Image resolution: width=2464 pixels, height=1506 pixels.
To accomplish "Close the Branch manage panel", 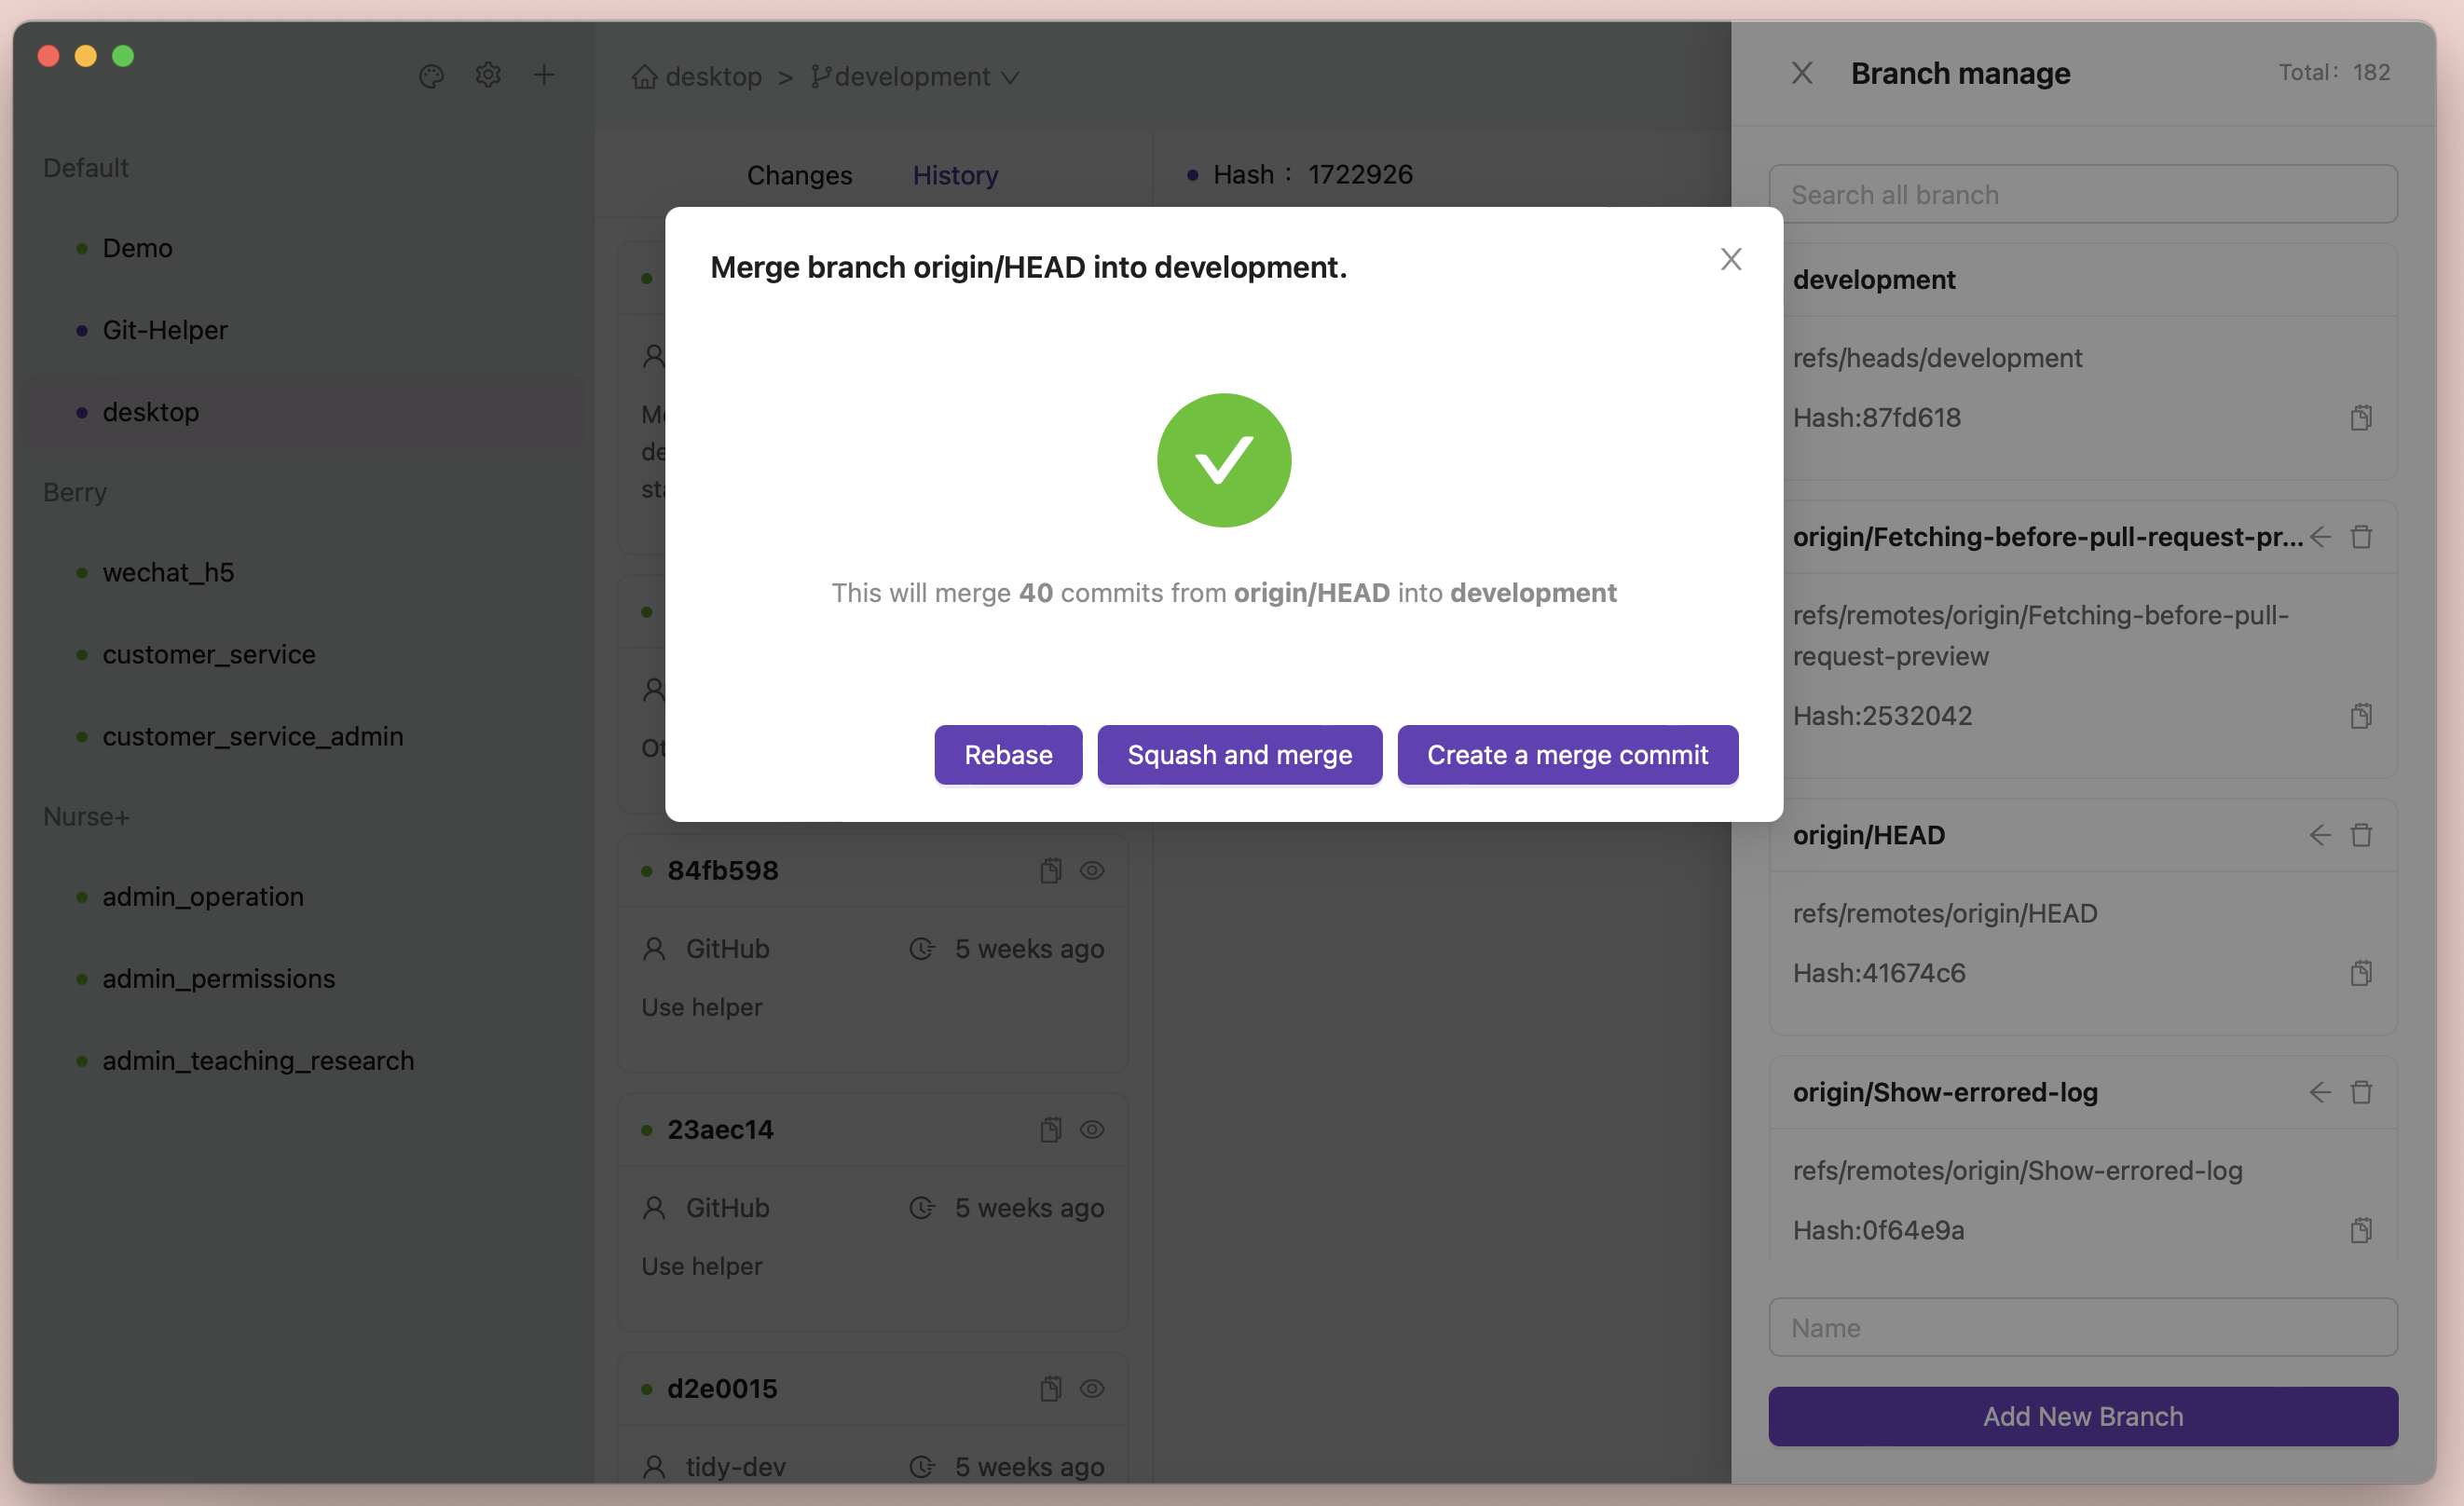I will [x=1802, y=73].
